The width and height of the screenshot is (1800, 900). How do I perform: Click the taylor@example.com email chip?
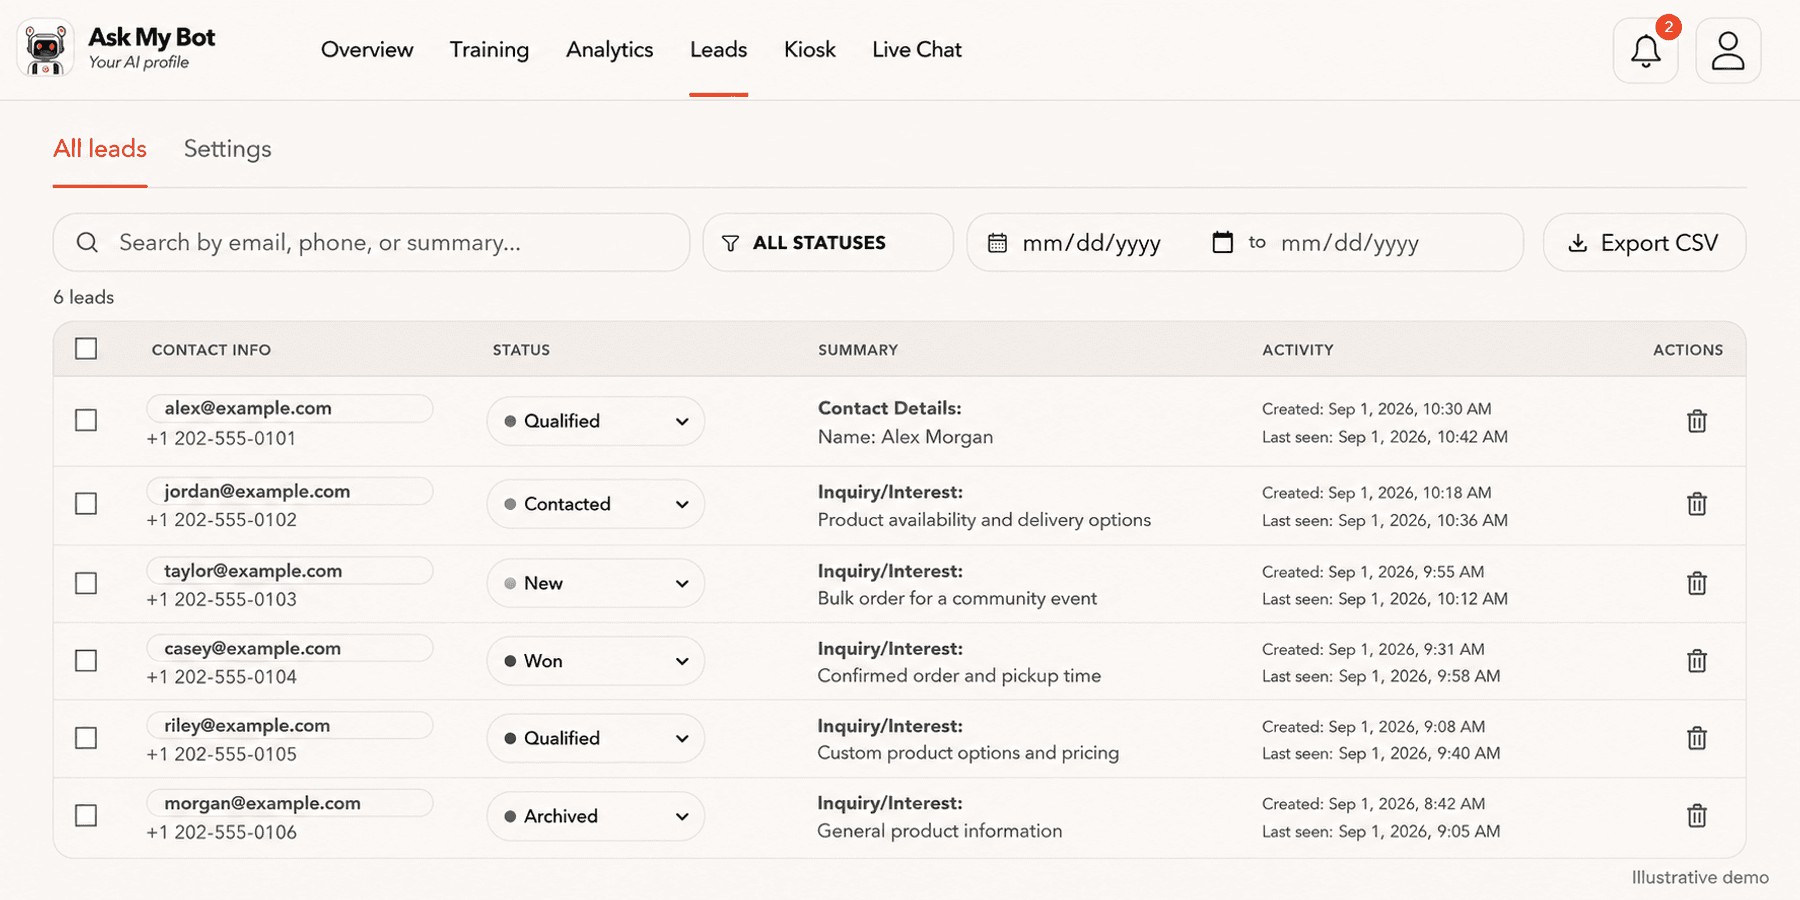290,571
